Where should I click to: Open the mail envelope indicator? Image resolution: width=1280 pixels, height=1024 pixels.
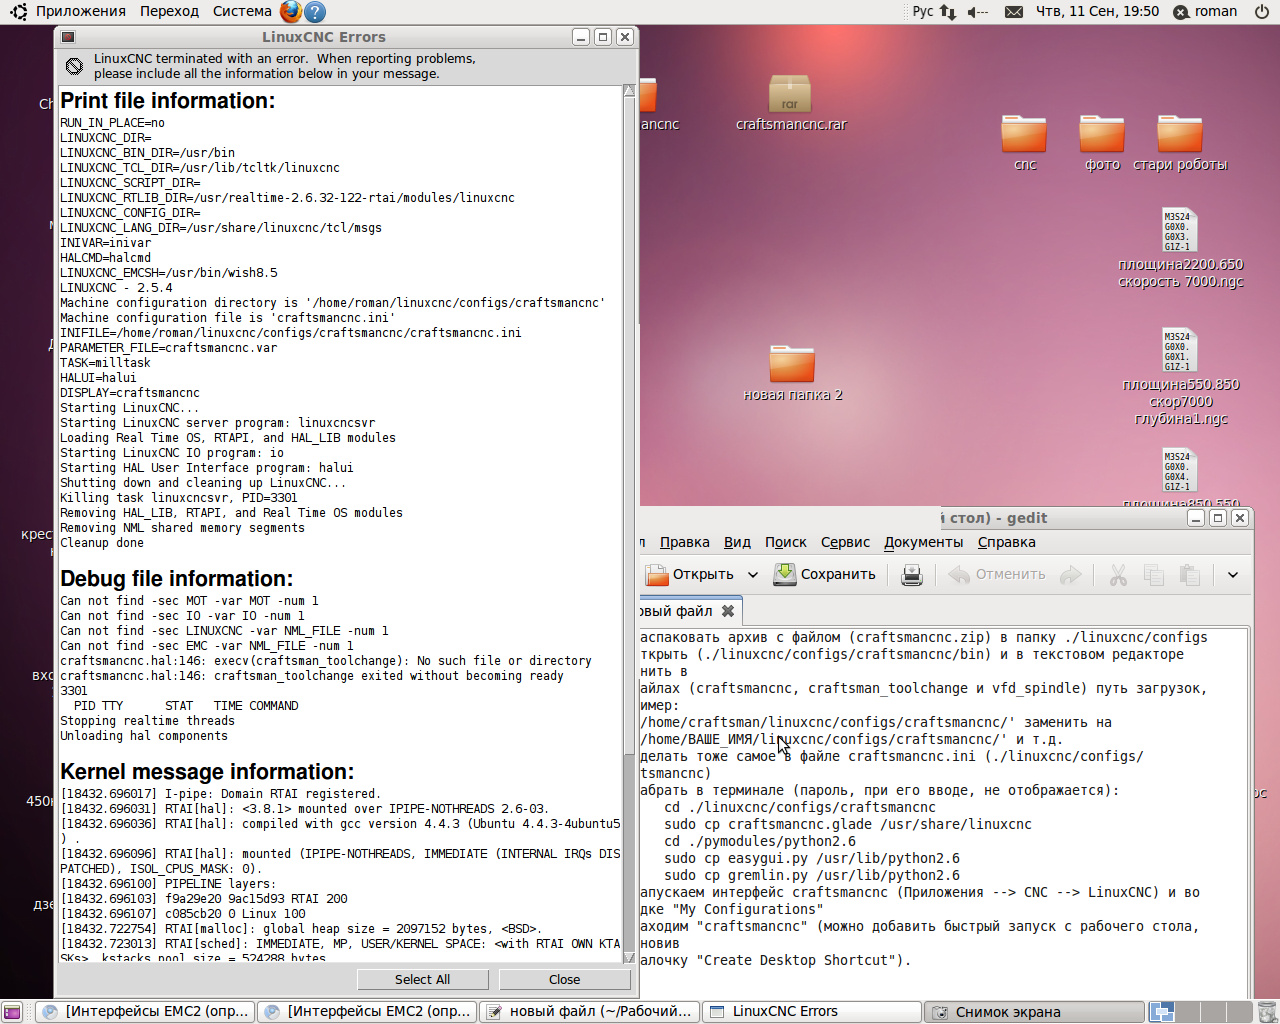pyautogui.click(x=1013, y=12)
